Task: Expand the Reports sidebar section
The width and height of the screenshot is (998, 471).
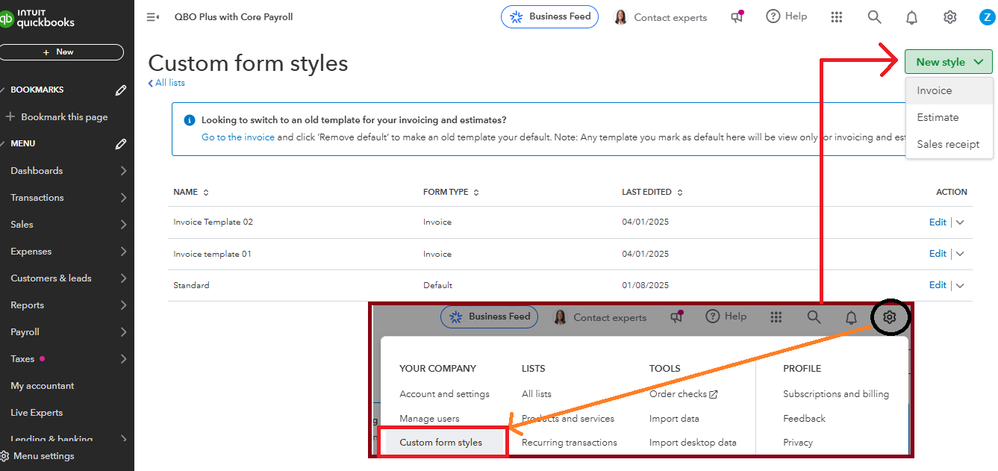Action: (x=122, y=305)
